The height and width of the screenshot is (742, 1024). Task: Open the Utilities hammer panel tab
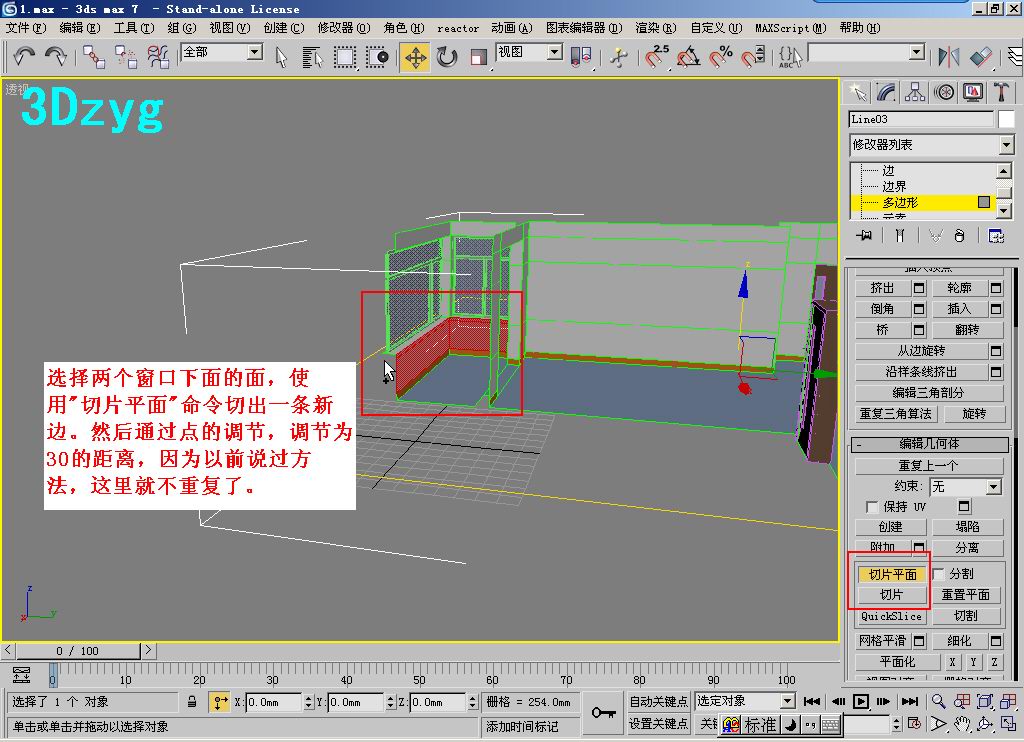1001,93
